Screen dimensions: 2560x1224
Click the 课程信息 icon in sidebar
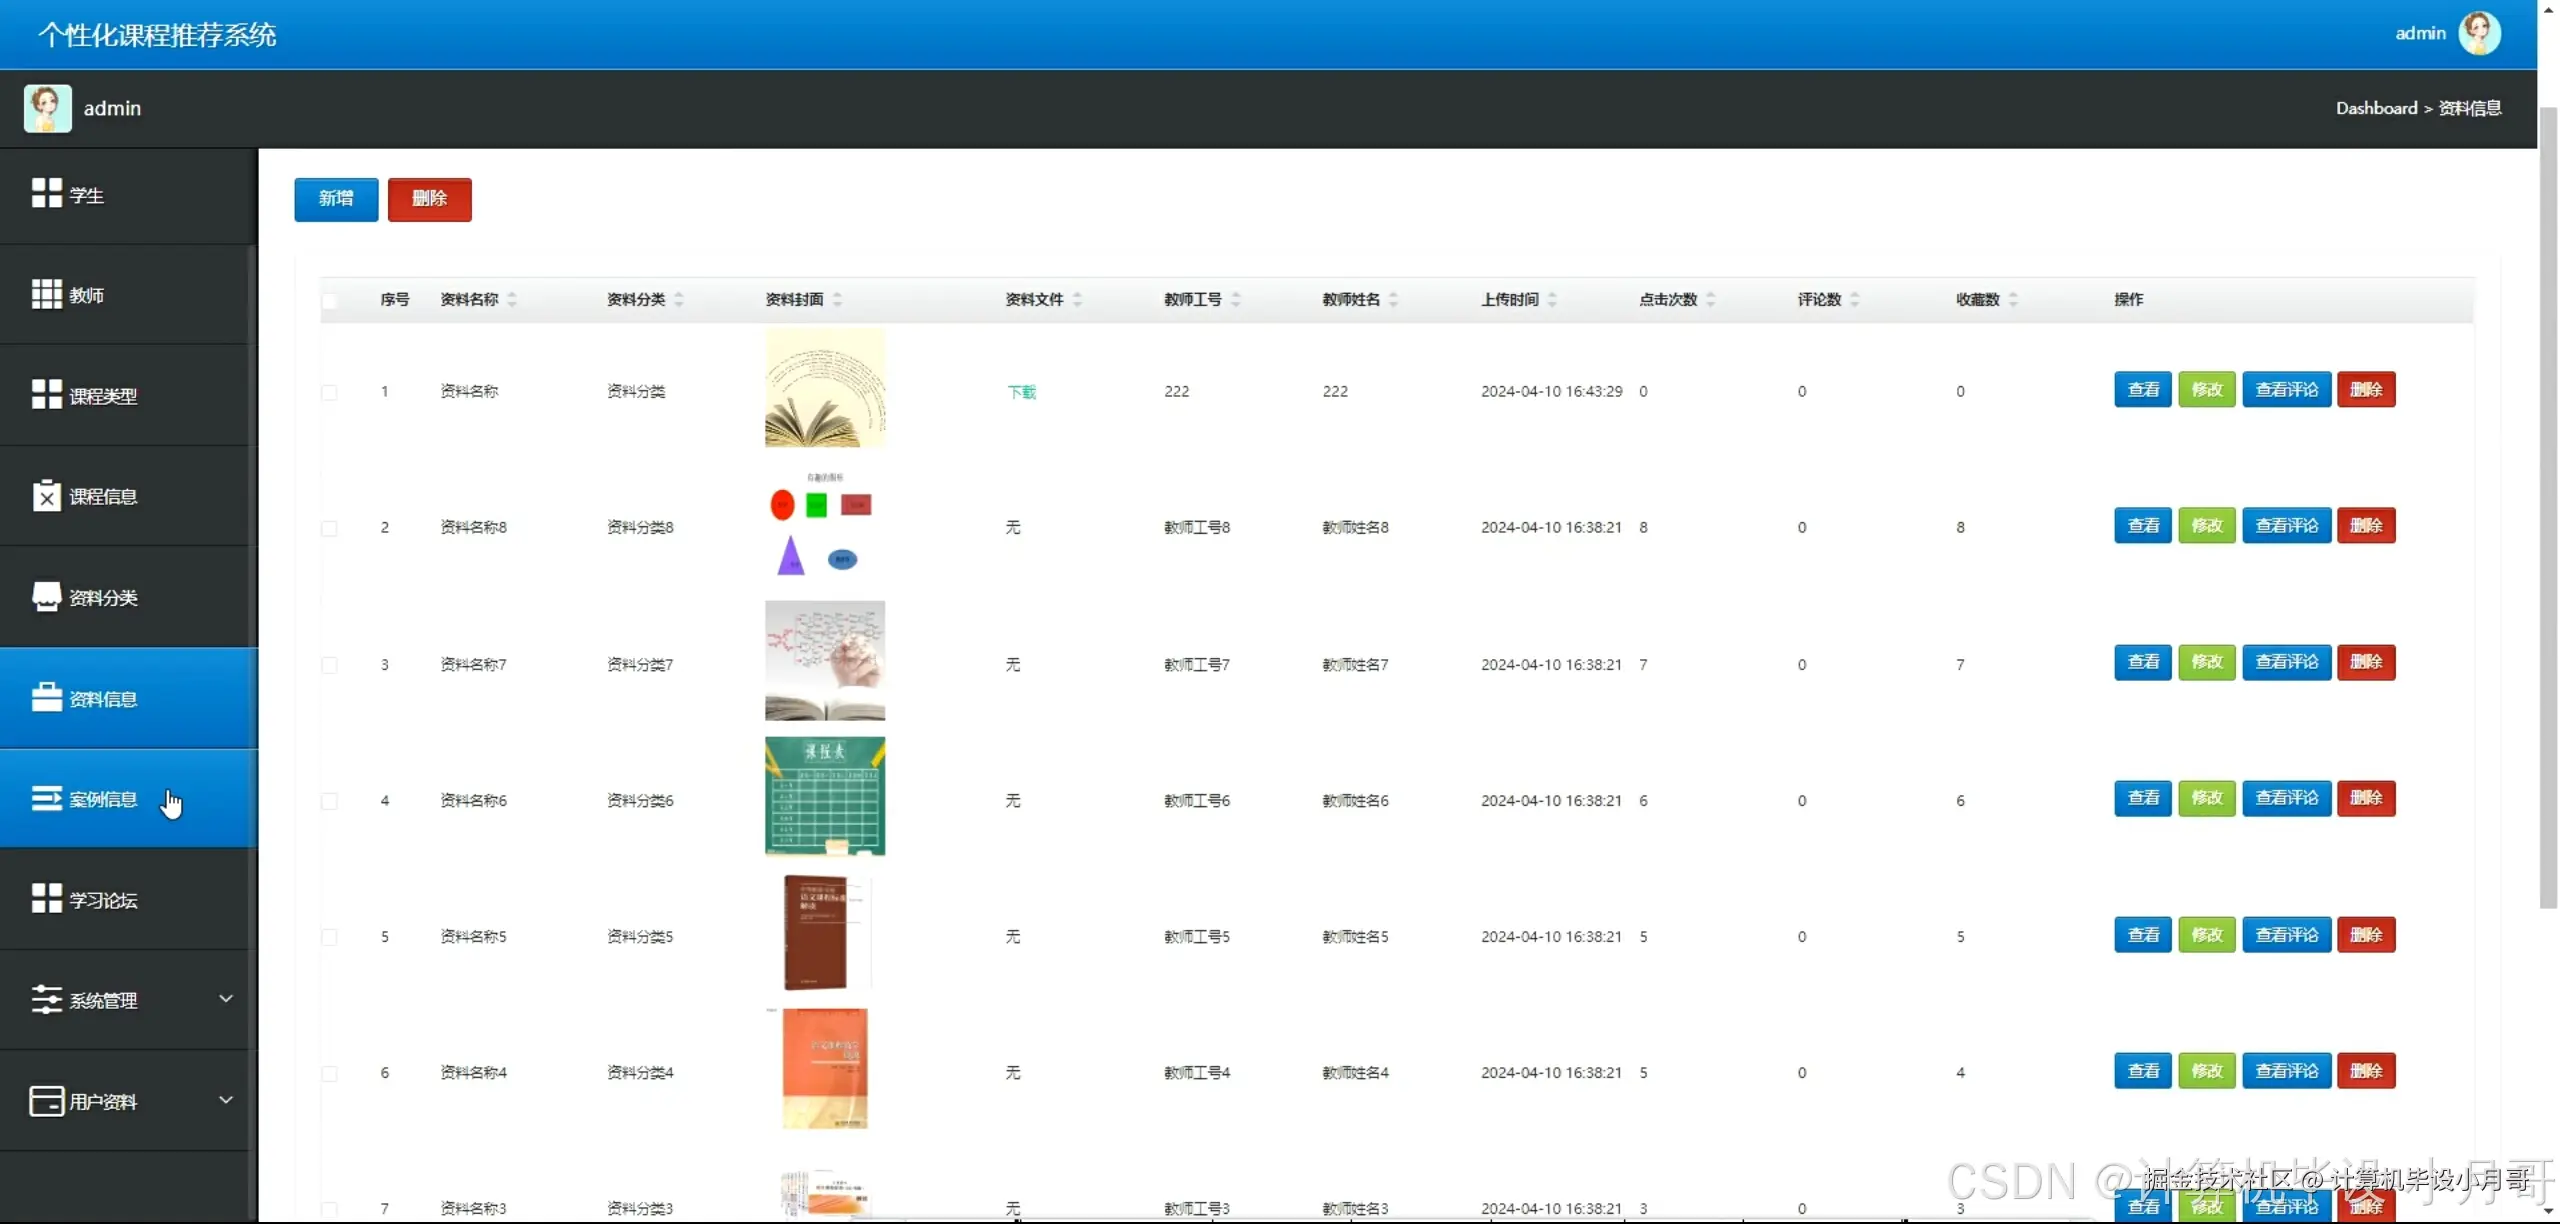coord(46,495)
